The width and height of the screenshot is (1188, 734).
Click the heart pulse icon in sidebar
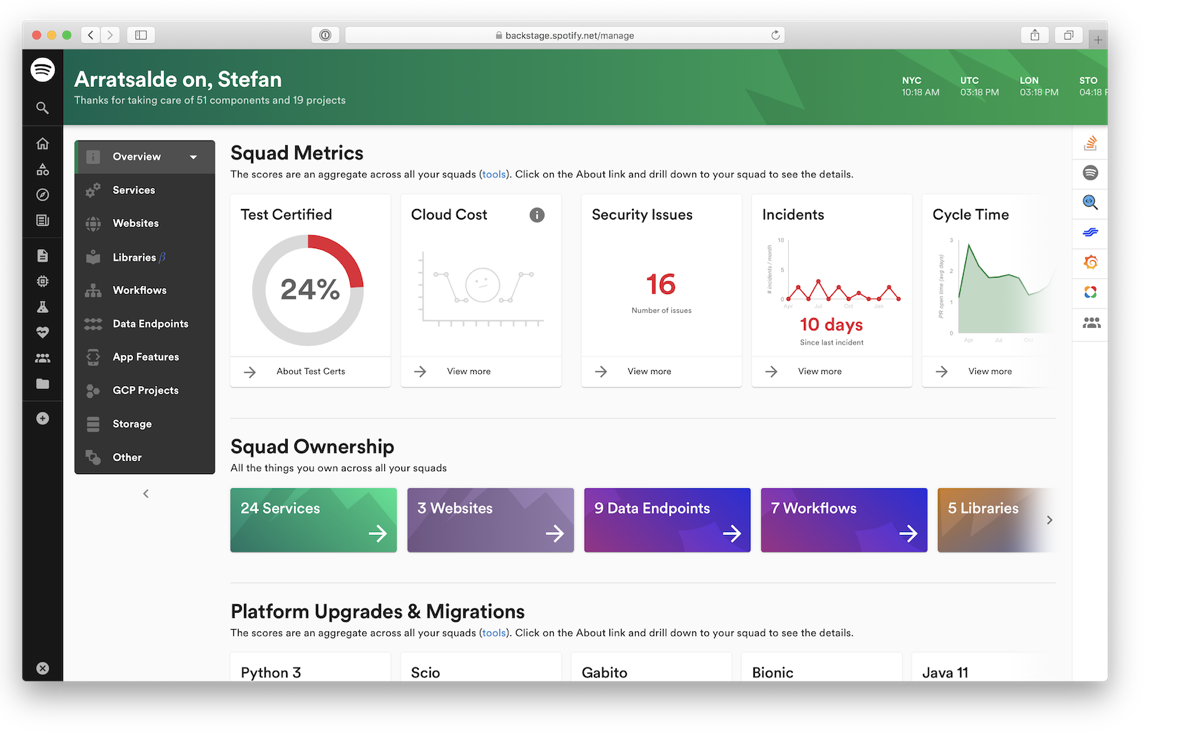(x=42, y=332)
